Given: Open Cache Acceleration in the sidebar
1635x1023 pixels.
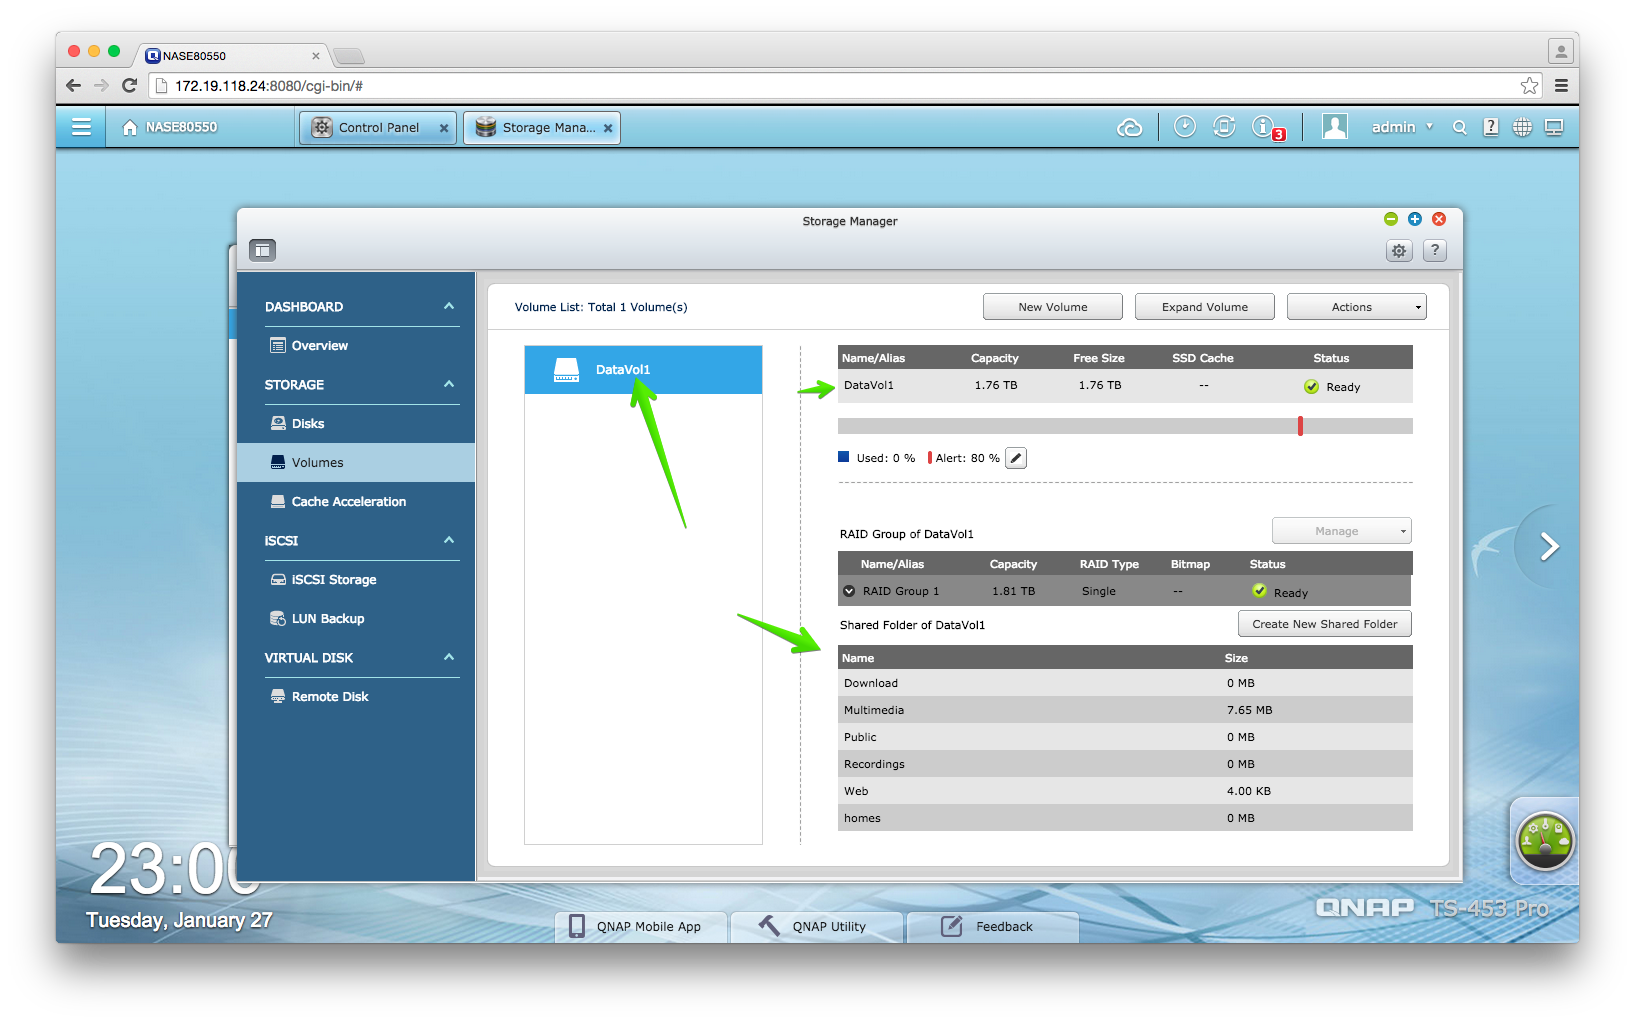Looking at the screenshot, I should tap(356, 502).
